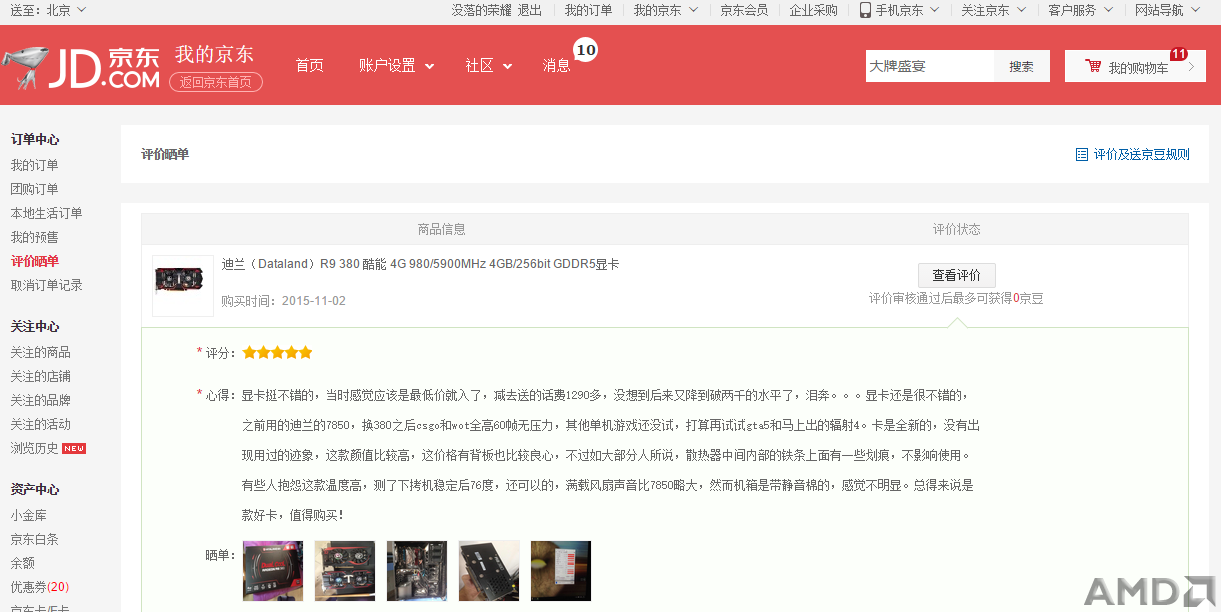The width and height of the screenshot is (1221, 612).
Task: Open the fifth review photo
Action: 561,571
